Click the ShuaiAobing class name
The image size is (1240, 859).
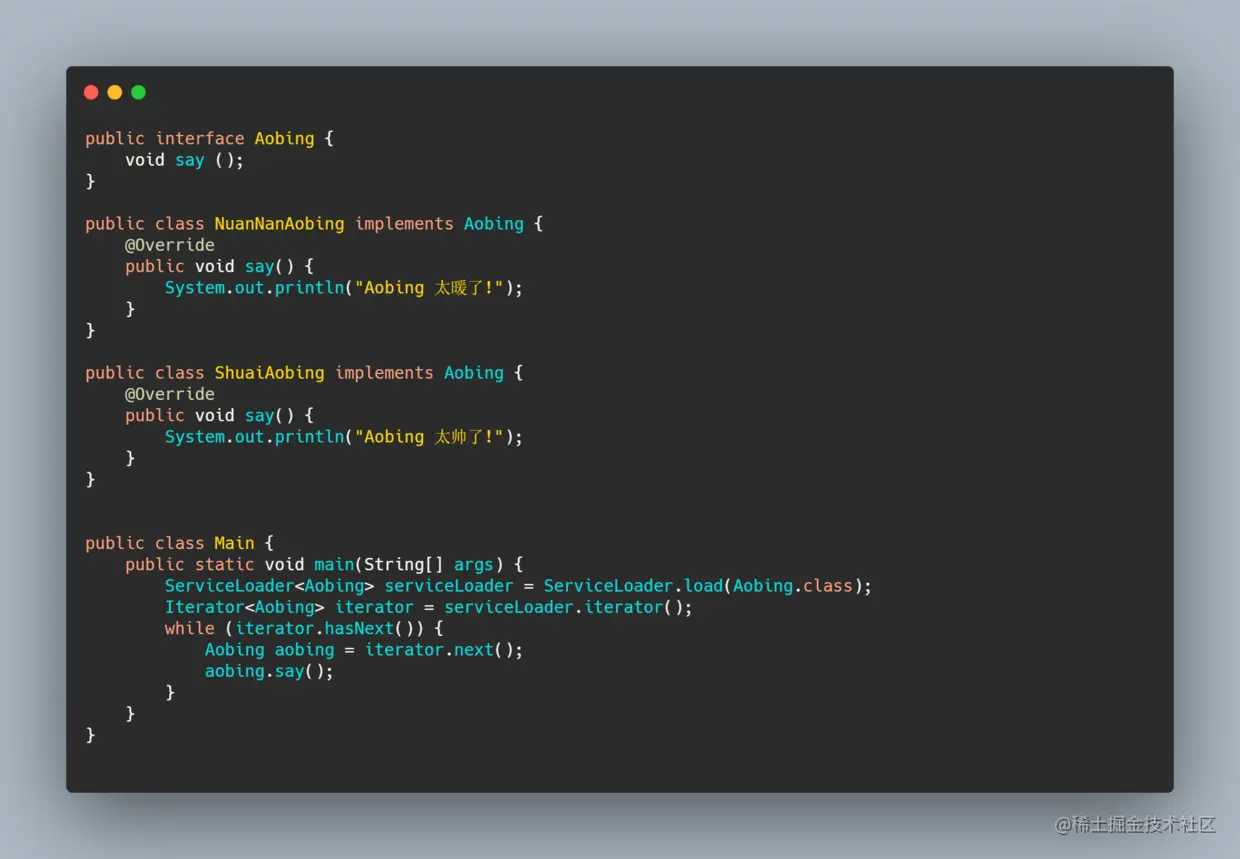269,373
